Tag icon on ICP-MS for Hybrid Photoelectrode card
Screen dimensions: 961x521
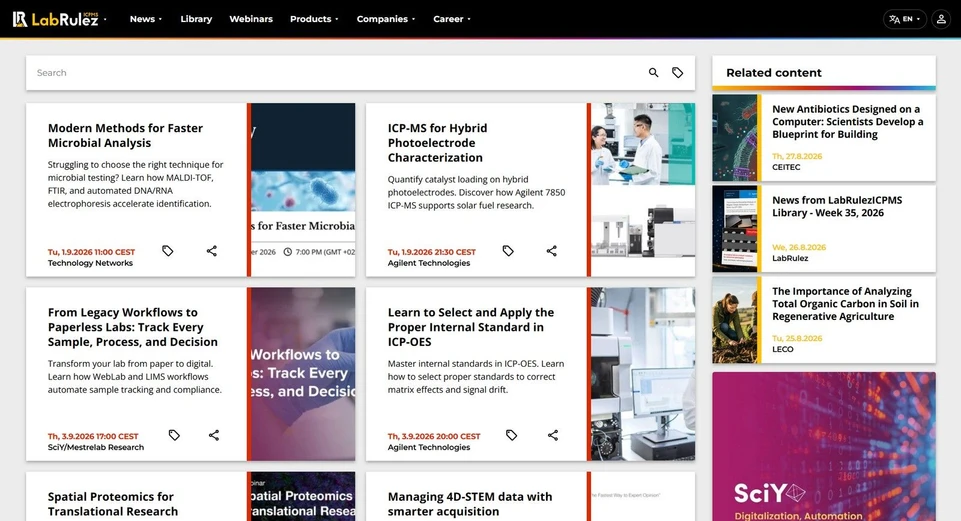point(507,251)
